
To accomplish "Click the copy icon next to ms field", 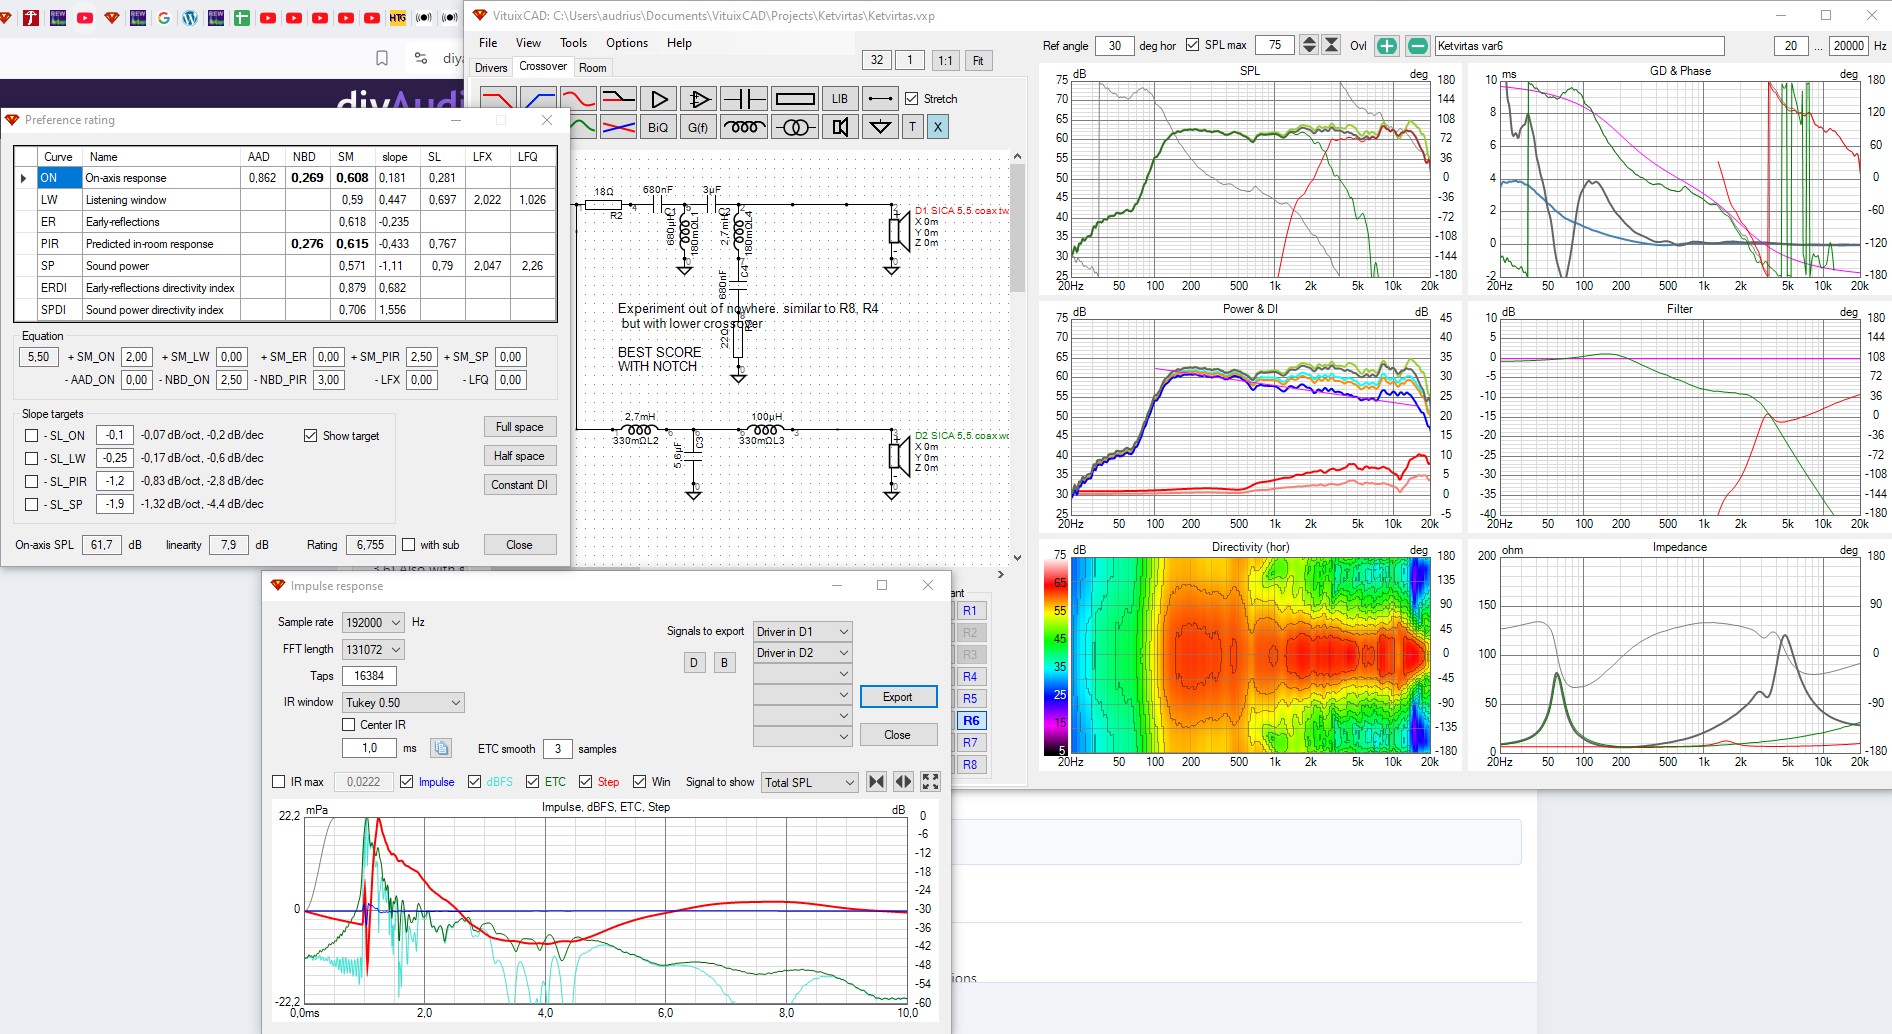I will [x=441, y=748].
